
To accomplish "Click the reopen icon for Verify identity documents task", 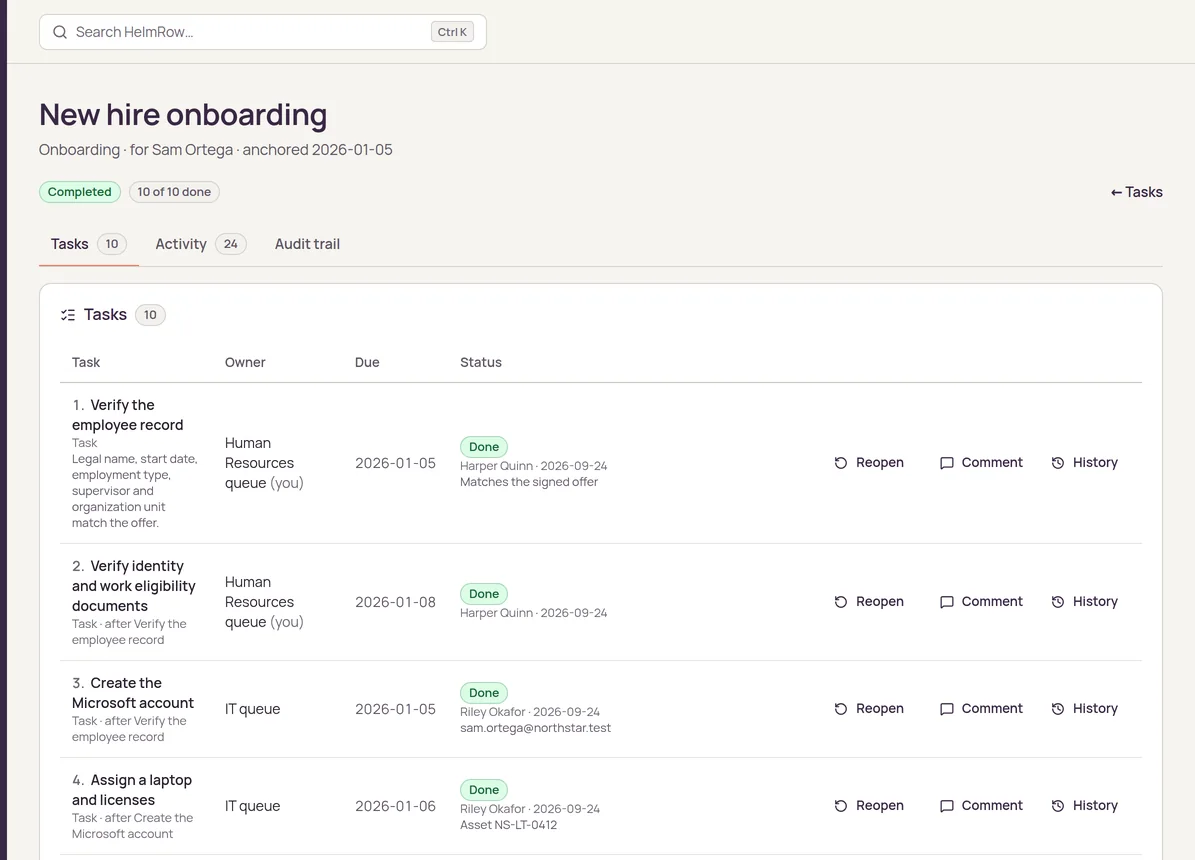I will [x=841, y=602].
